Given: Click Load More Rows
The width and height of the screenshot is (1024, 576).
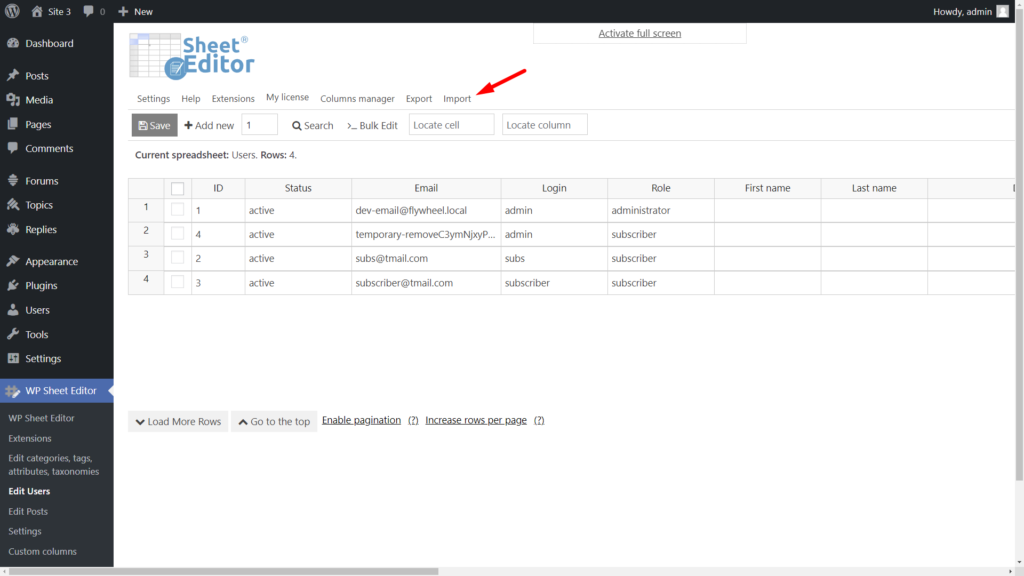Looking at the screenshot, I should click(178, 421).
